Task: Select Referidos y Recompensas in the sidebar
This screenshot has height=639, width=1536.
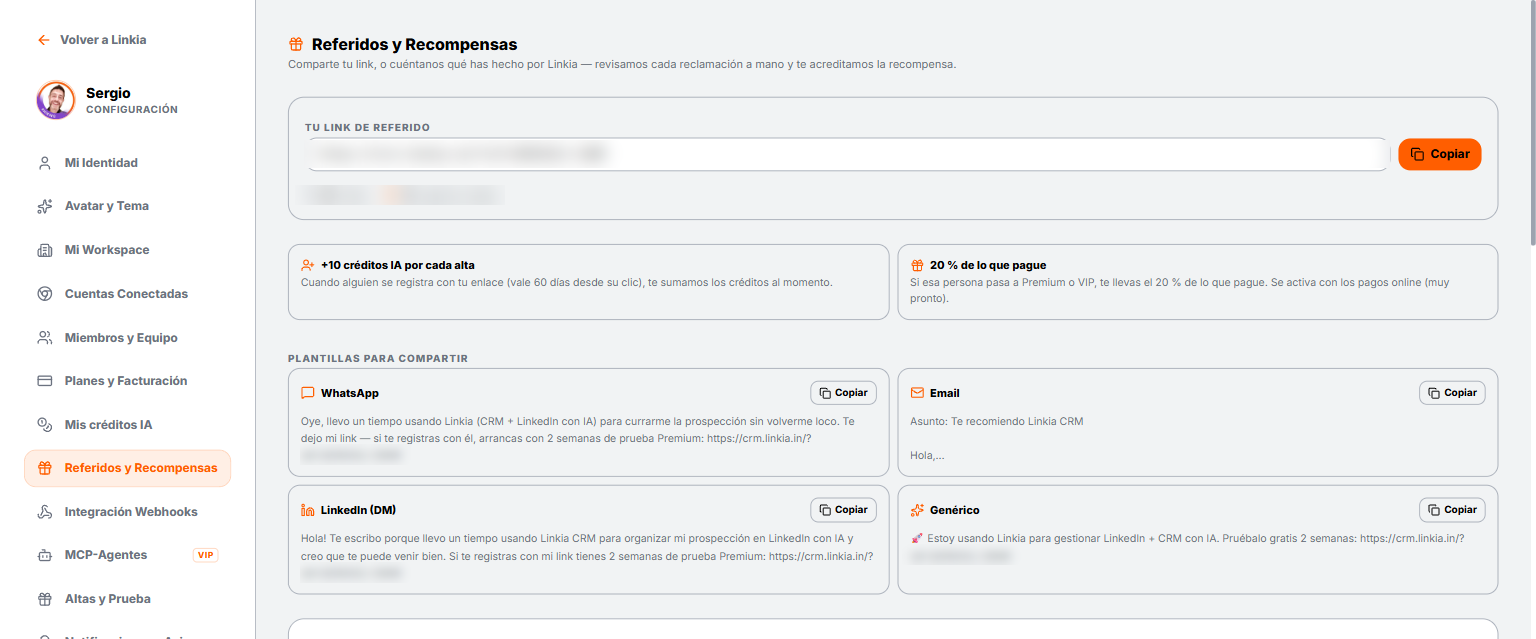Action: pos(128,468)
